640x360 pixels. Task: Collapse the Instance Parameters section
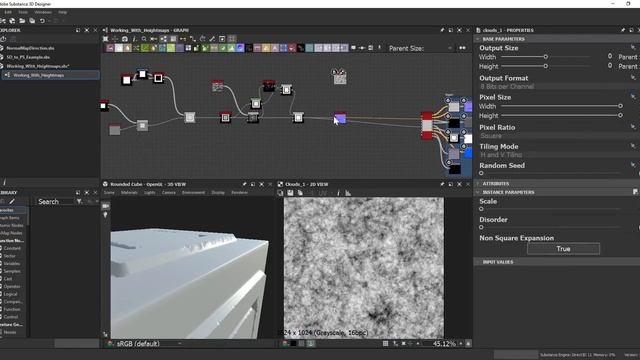click(x=478, y=192)
